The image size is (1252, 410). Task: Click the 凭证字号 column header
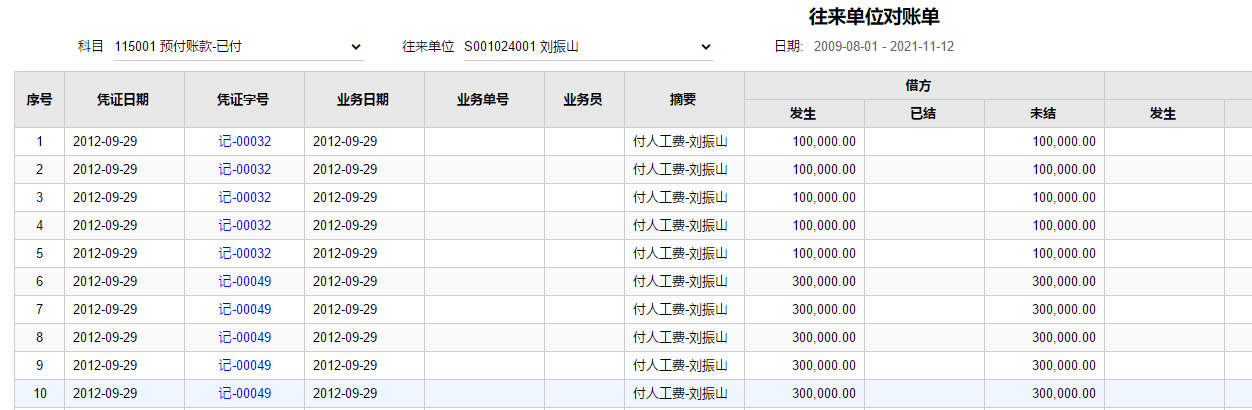click(244, 99)
